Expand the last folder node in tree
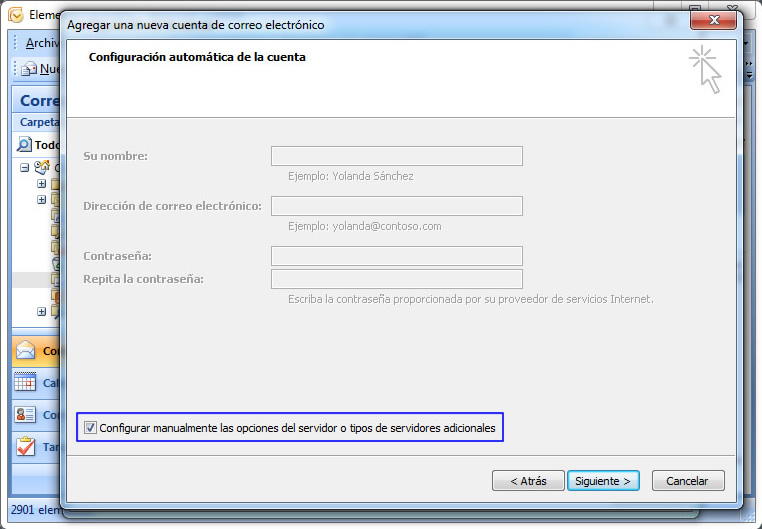Image resolution: width=762 pixels, height=529 pixels. click(41, 312)
